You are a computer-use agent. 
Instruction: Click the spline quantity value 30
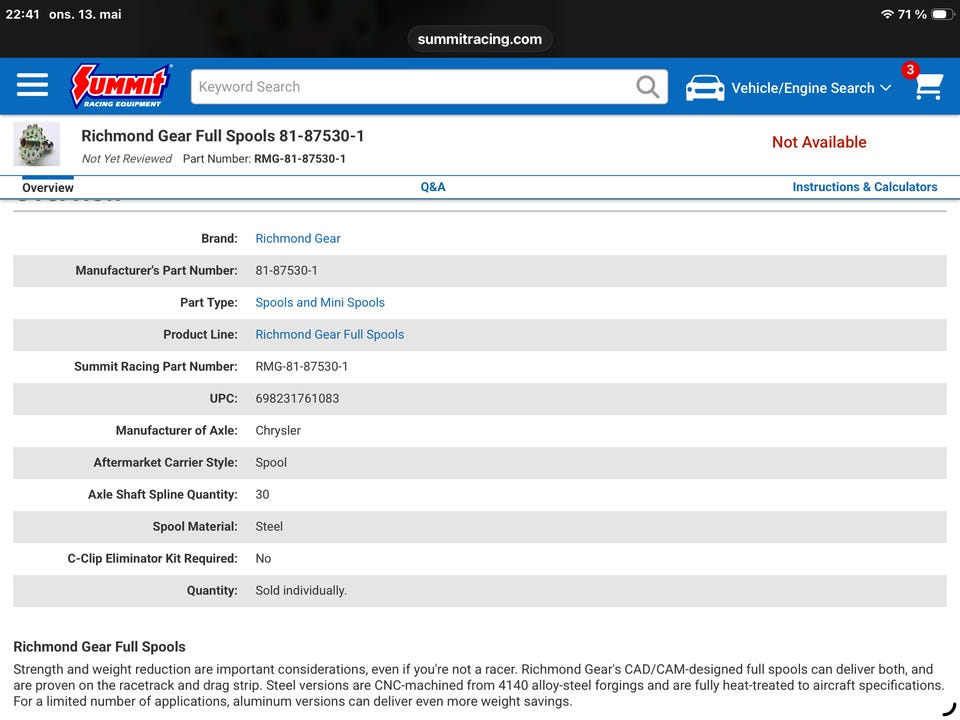(x=262, y=494)
